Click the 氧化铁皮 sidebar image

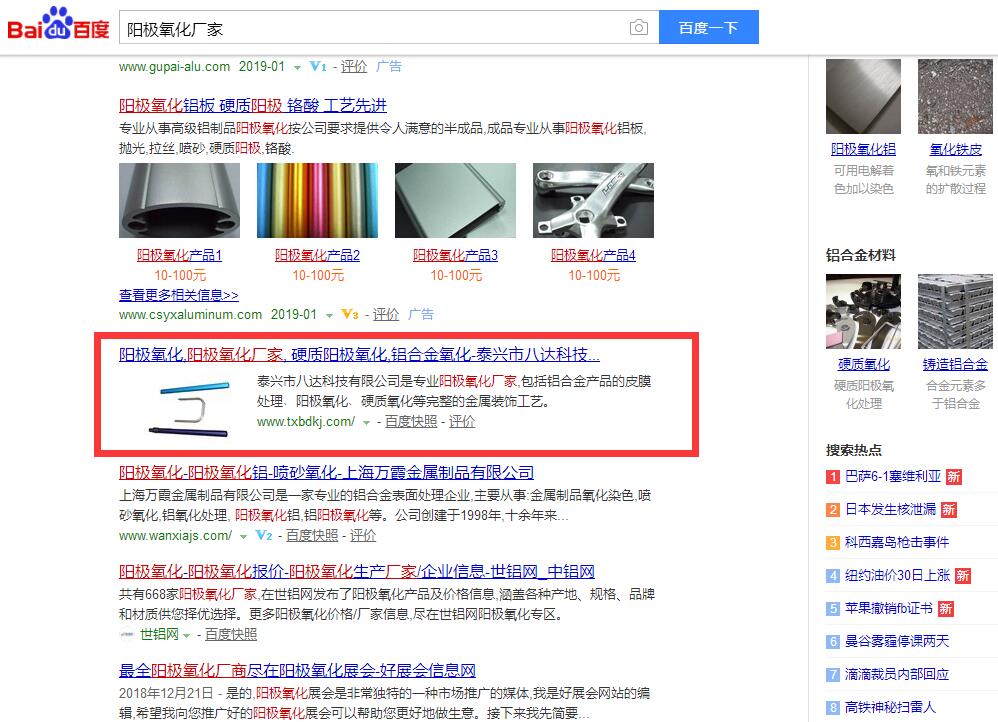[955, 96]
